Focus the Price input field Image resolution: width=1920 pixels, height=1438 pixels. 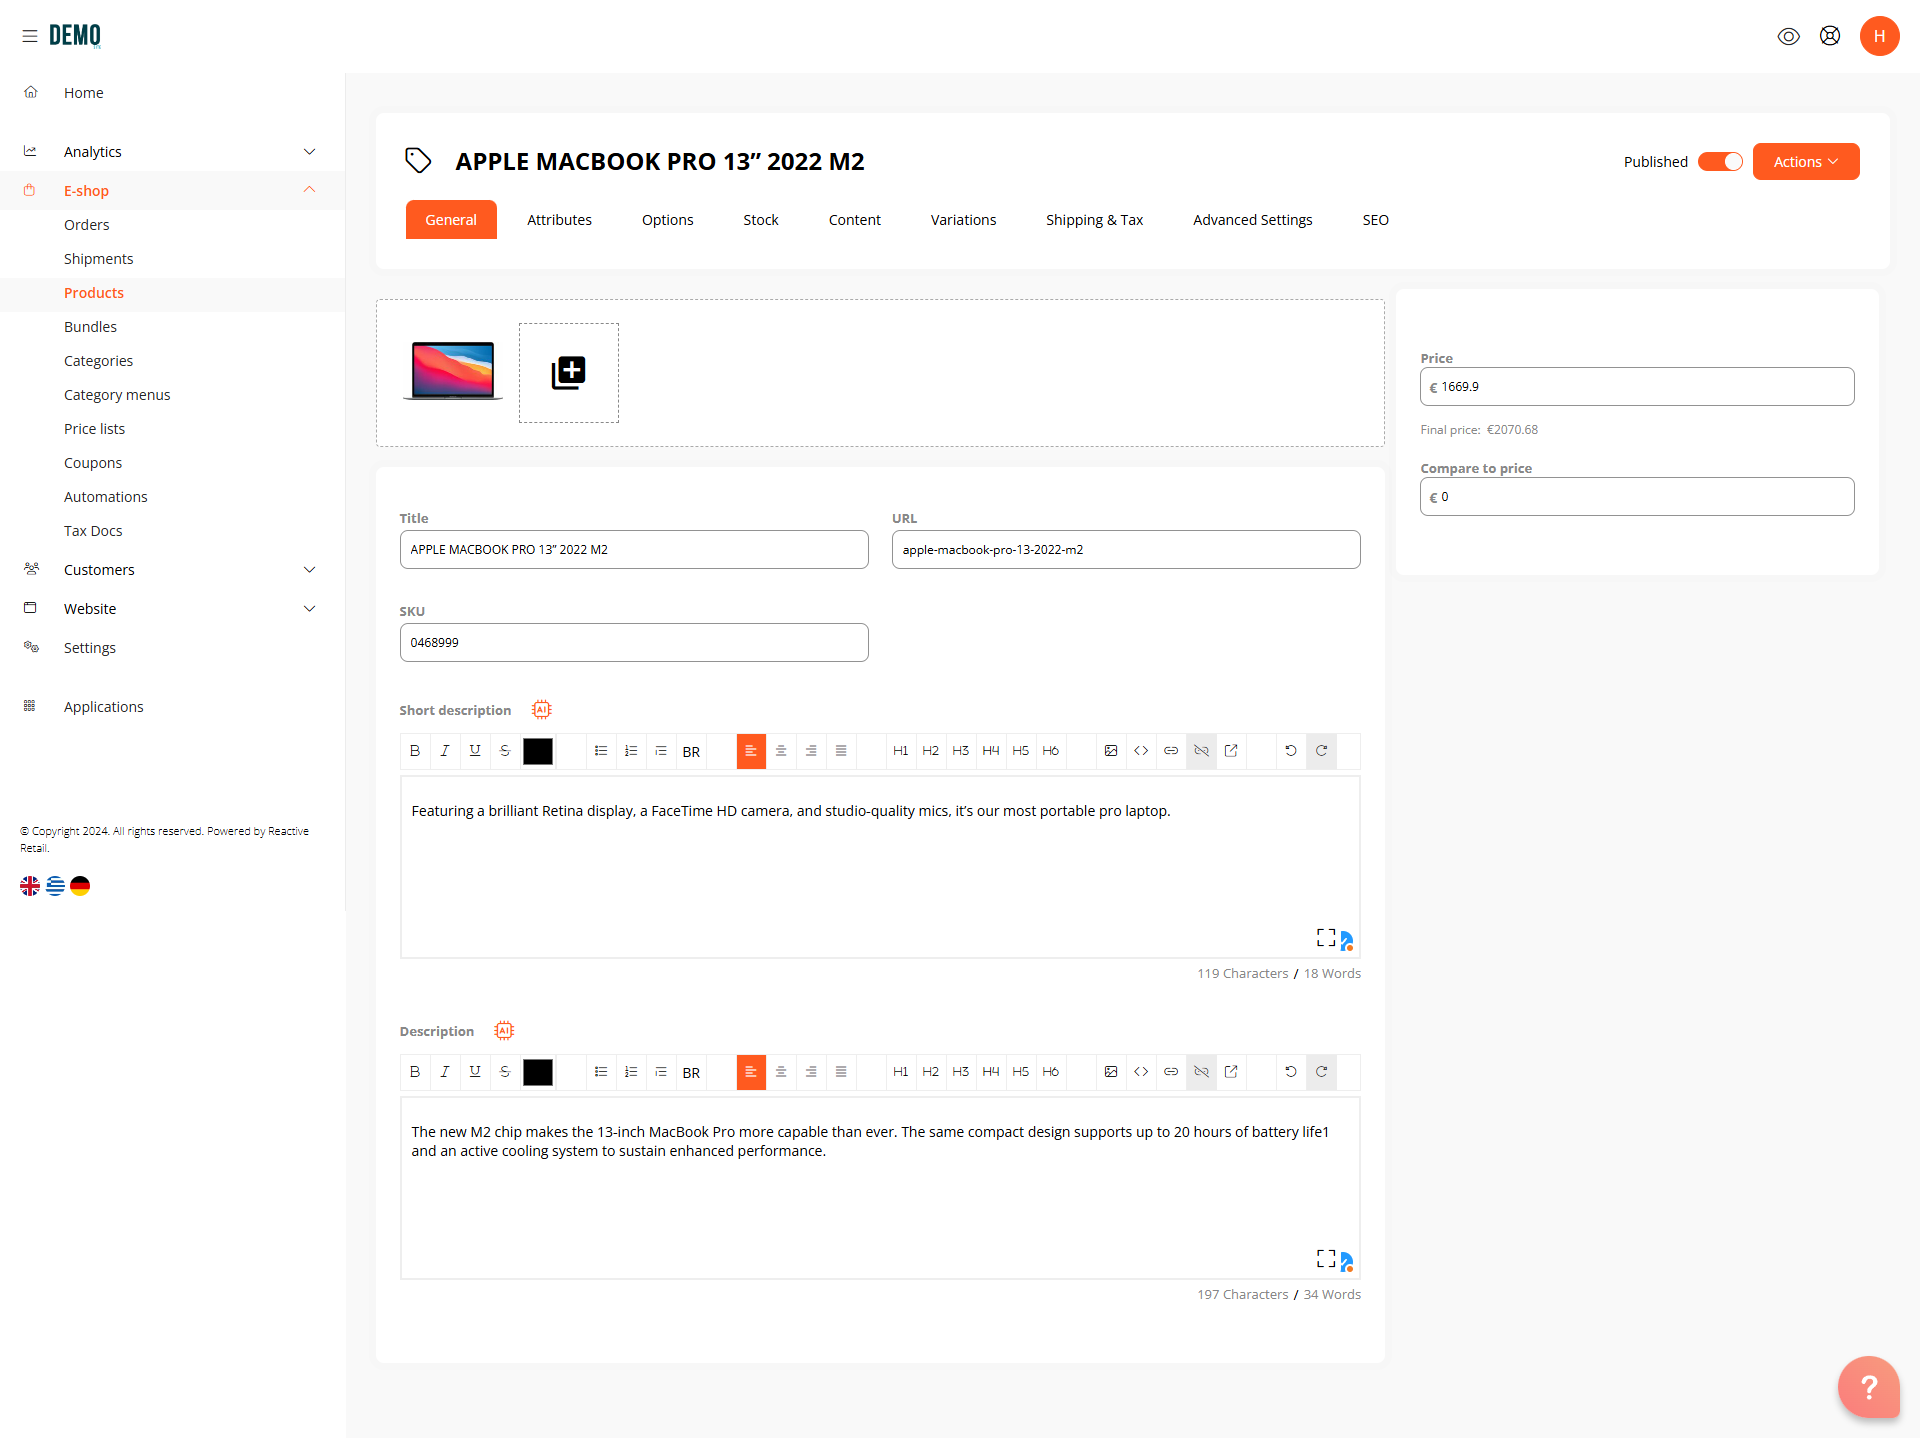1637,387
